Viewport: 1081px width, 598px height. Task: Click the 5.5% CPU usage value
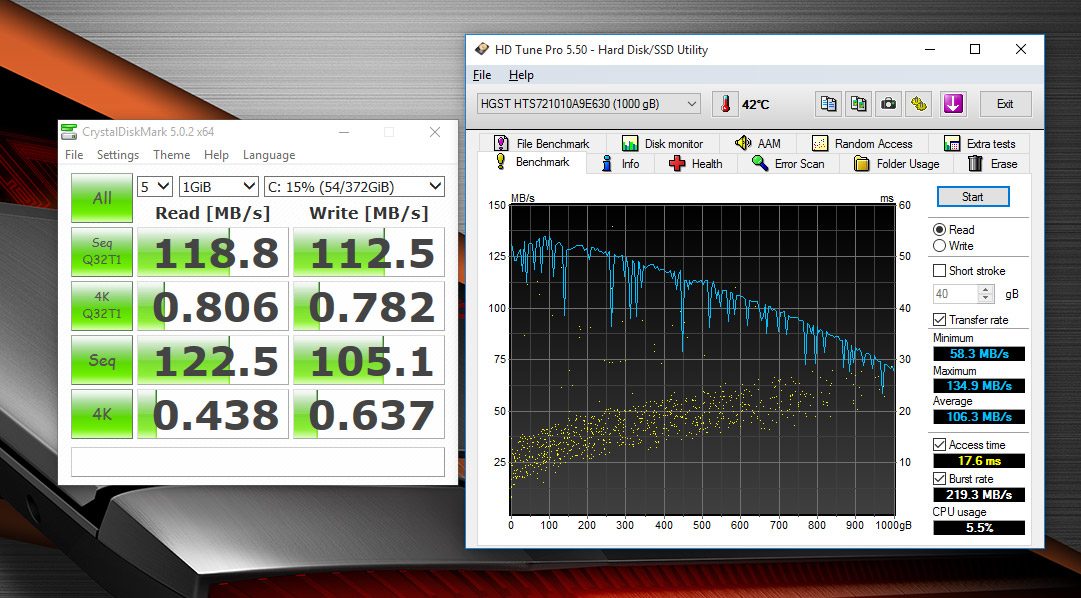[x=979, y=528]
